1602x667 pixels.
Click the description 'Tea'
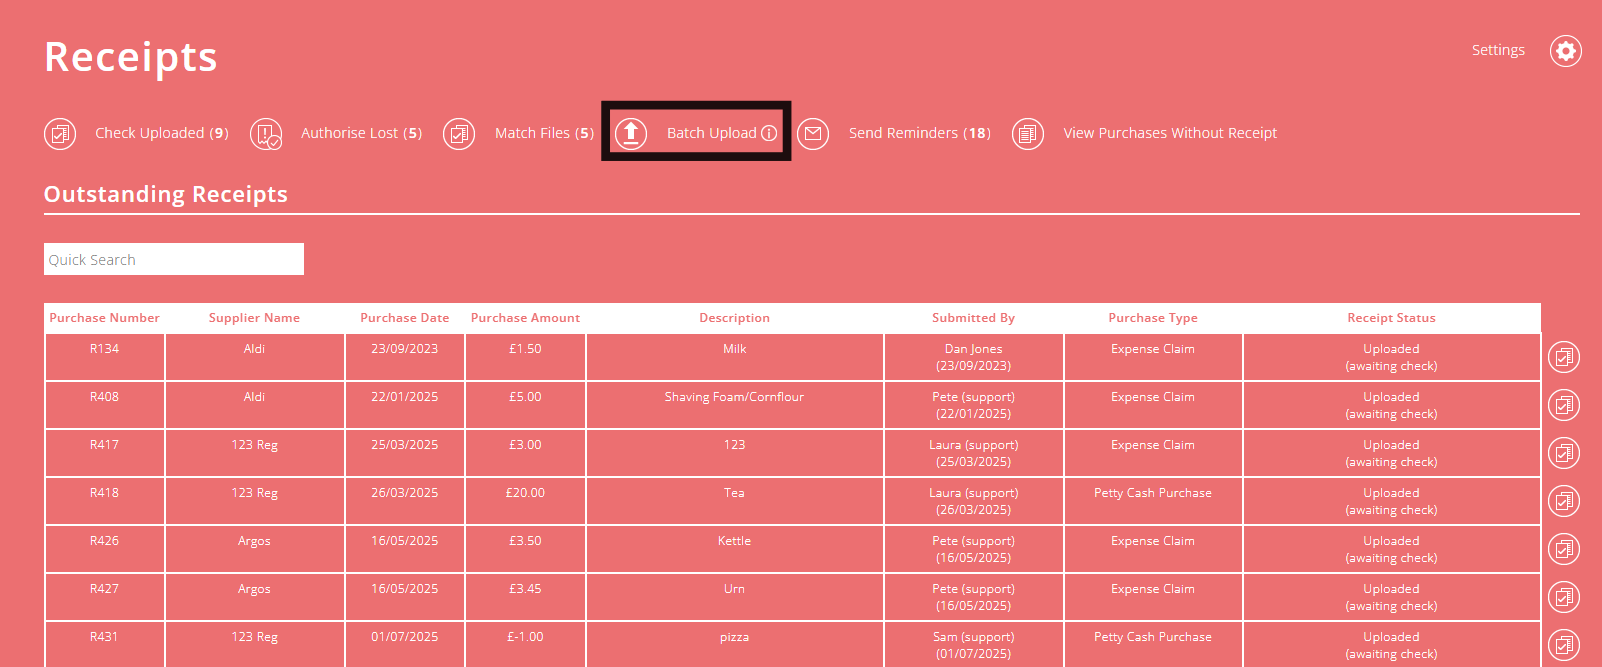tap(734, 493)
